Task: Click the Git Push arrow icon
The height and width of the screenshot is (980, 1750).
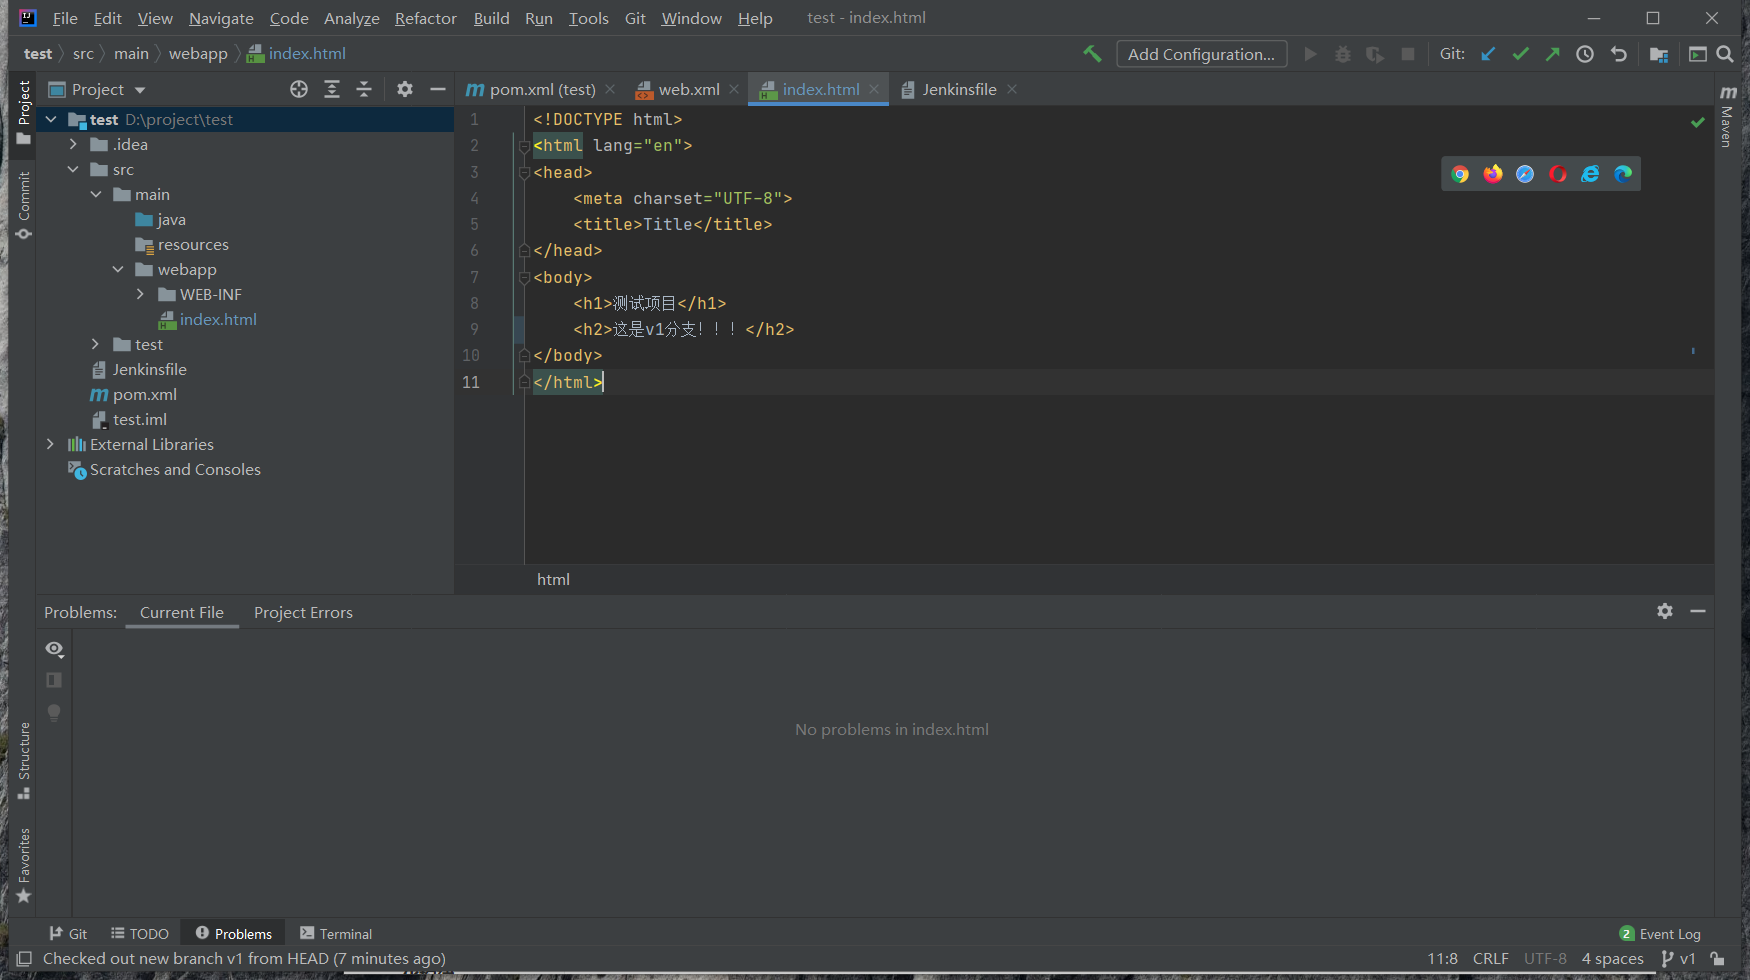Action: click(x=1552, y=54)
